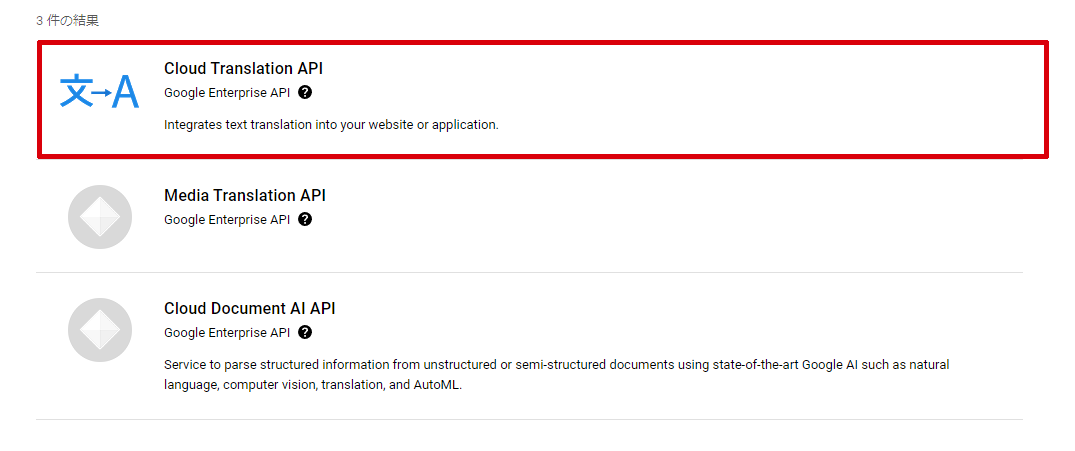This screenshot has height=451, width=1075.
Task: Select Google Enterprise API label under Cloud Document AI
Action: point(227,332)
